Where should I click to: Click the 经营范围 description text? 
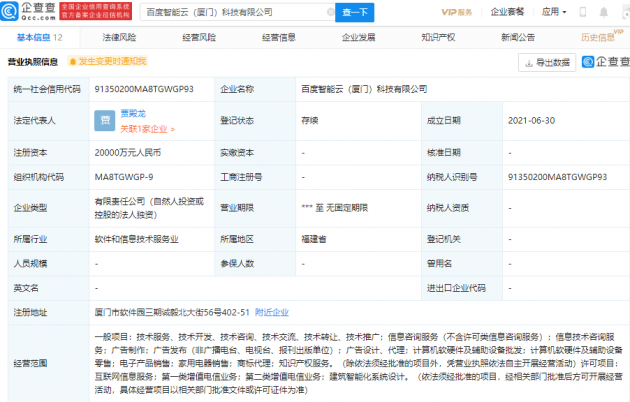pyautogui.click(x=358, y=363)
